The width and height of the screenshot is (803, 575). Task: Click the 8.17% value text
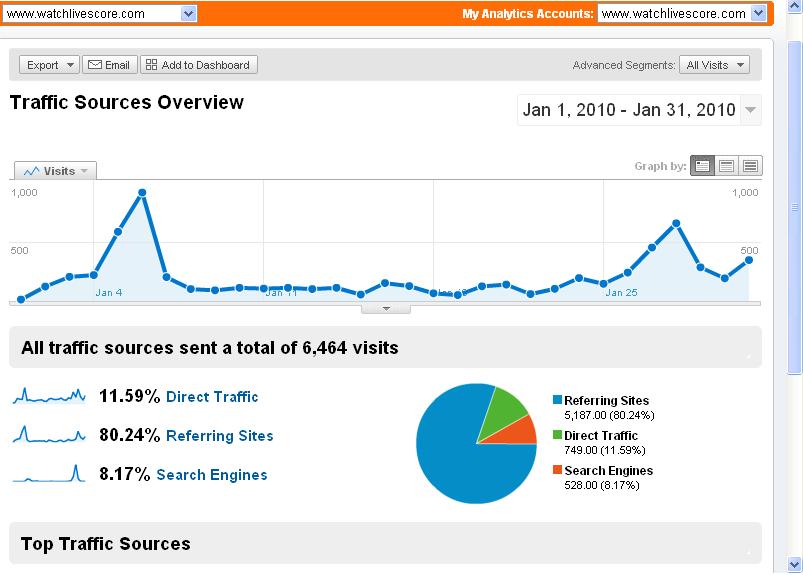pyautogui.click(x=124, y=474)
